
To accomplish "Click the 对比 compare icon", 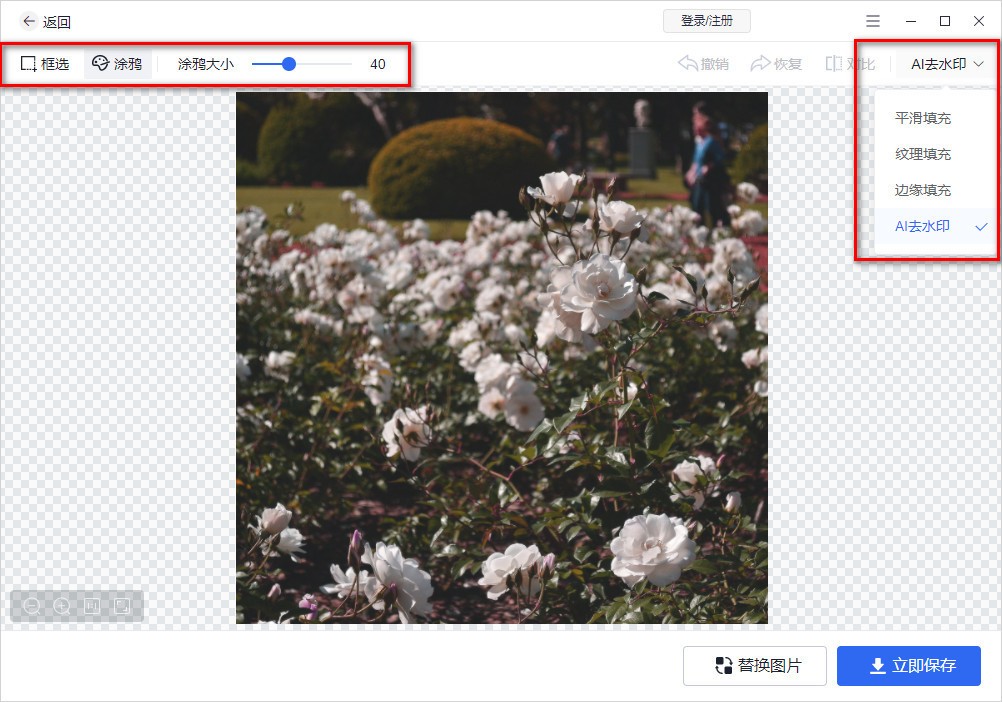I will (x=852, y=63).
